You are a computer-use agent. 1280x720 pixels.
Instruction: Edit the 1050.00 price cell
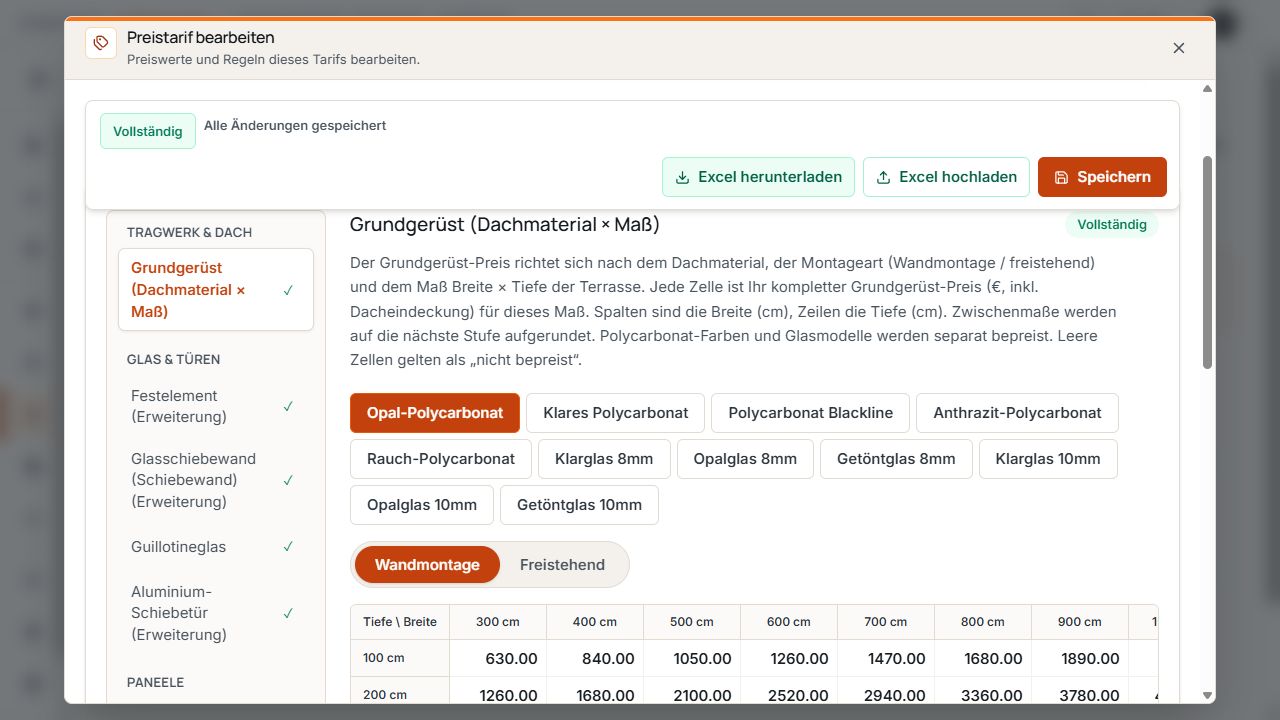tap(692, 659)
